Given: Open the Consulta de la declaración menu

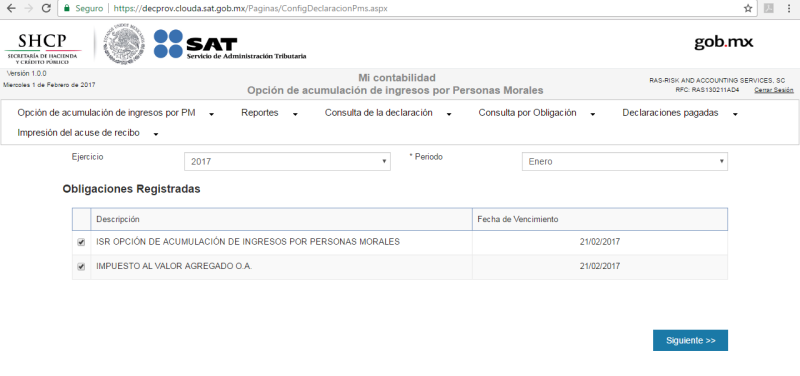Looking at the screenshot, I should coord(379,113).
